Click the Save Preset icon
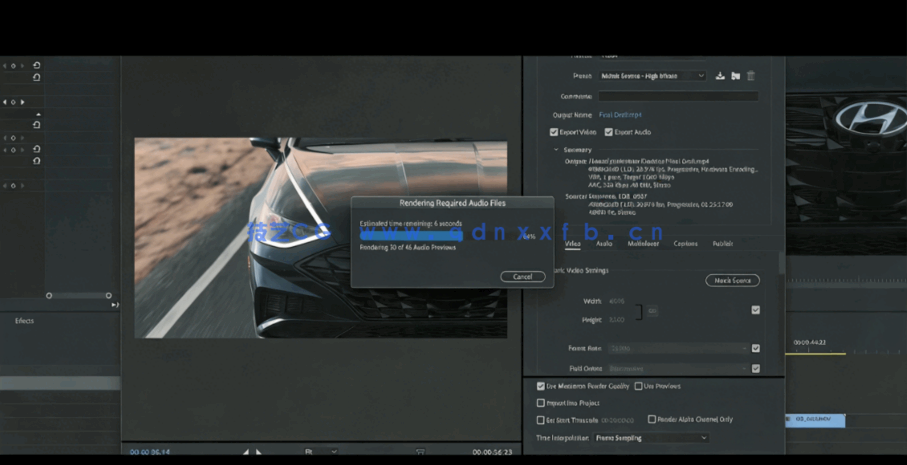Screen dimensions: 907x465 pos(720,76)
